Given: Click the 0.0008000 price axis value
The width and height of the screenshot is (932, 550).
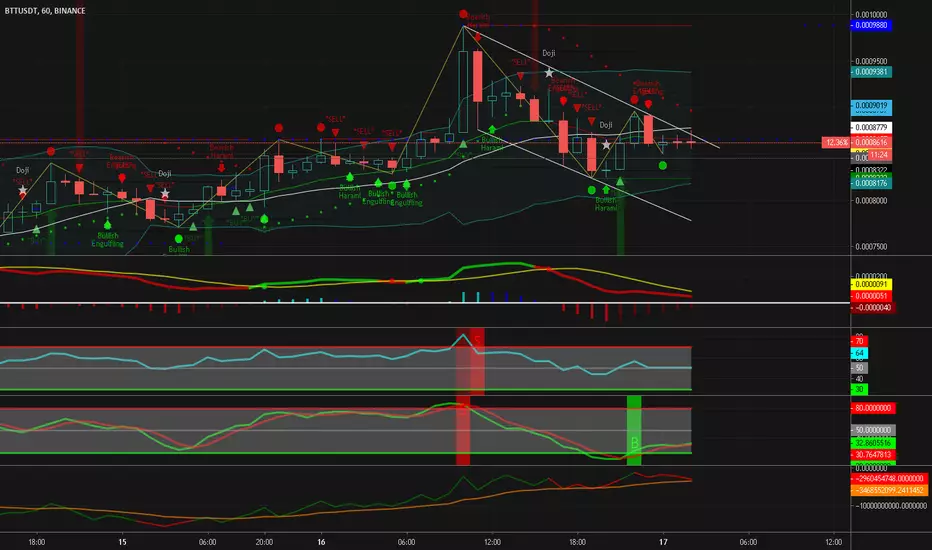Looking at the screenshot, I should coord(871,200).
